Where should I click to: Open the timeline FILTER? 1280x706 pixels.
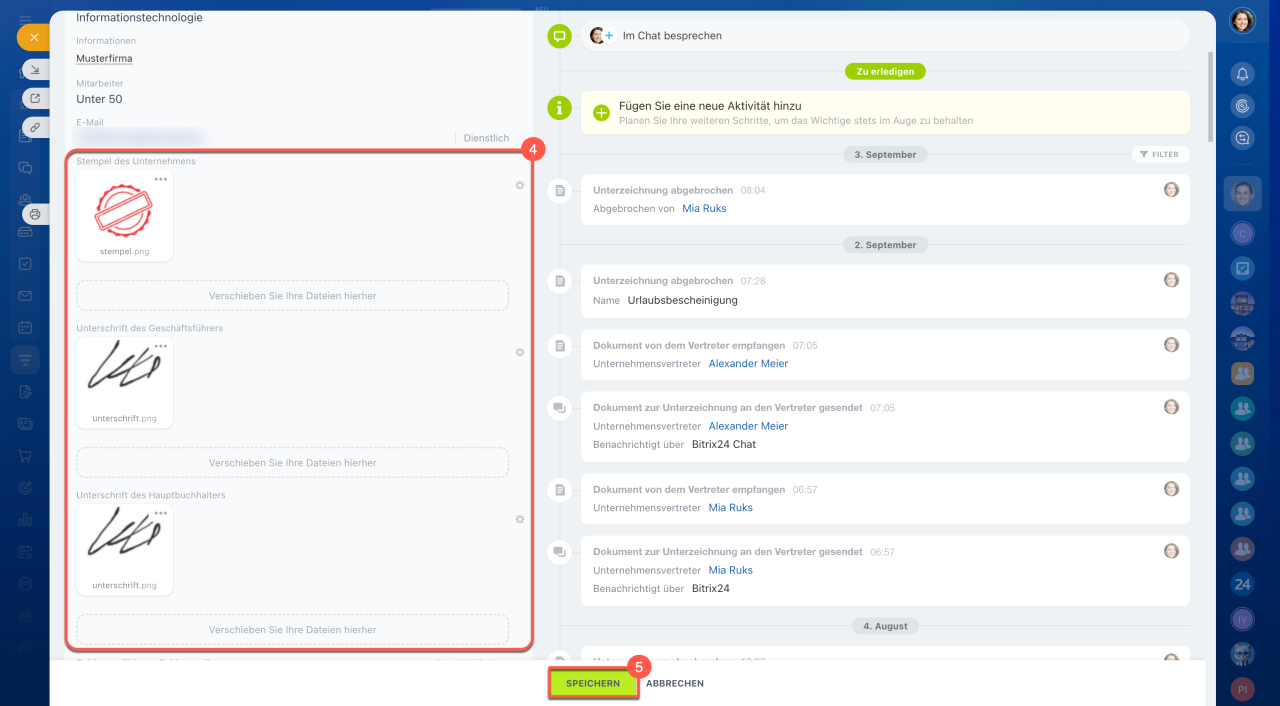pyautogui.click(x=1160, y=155)
